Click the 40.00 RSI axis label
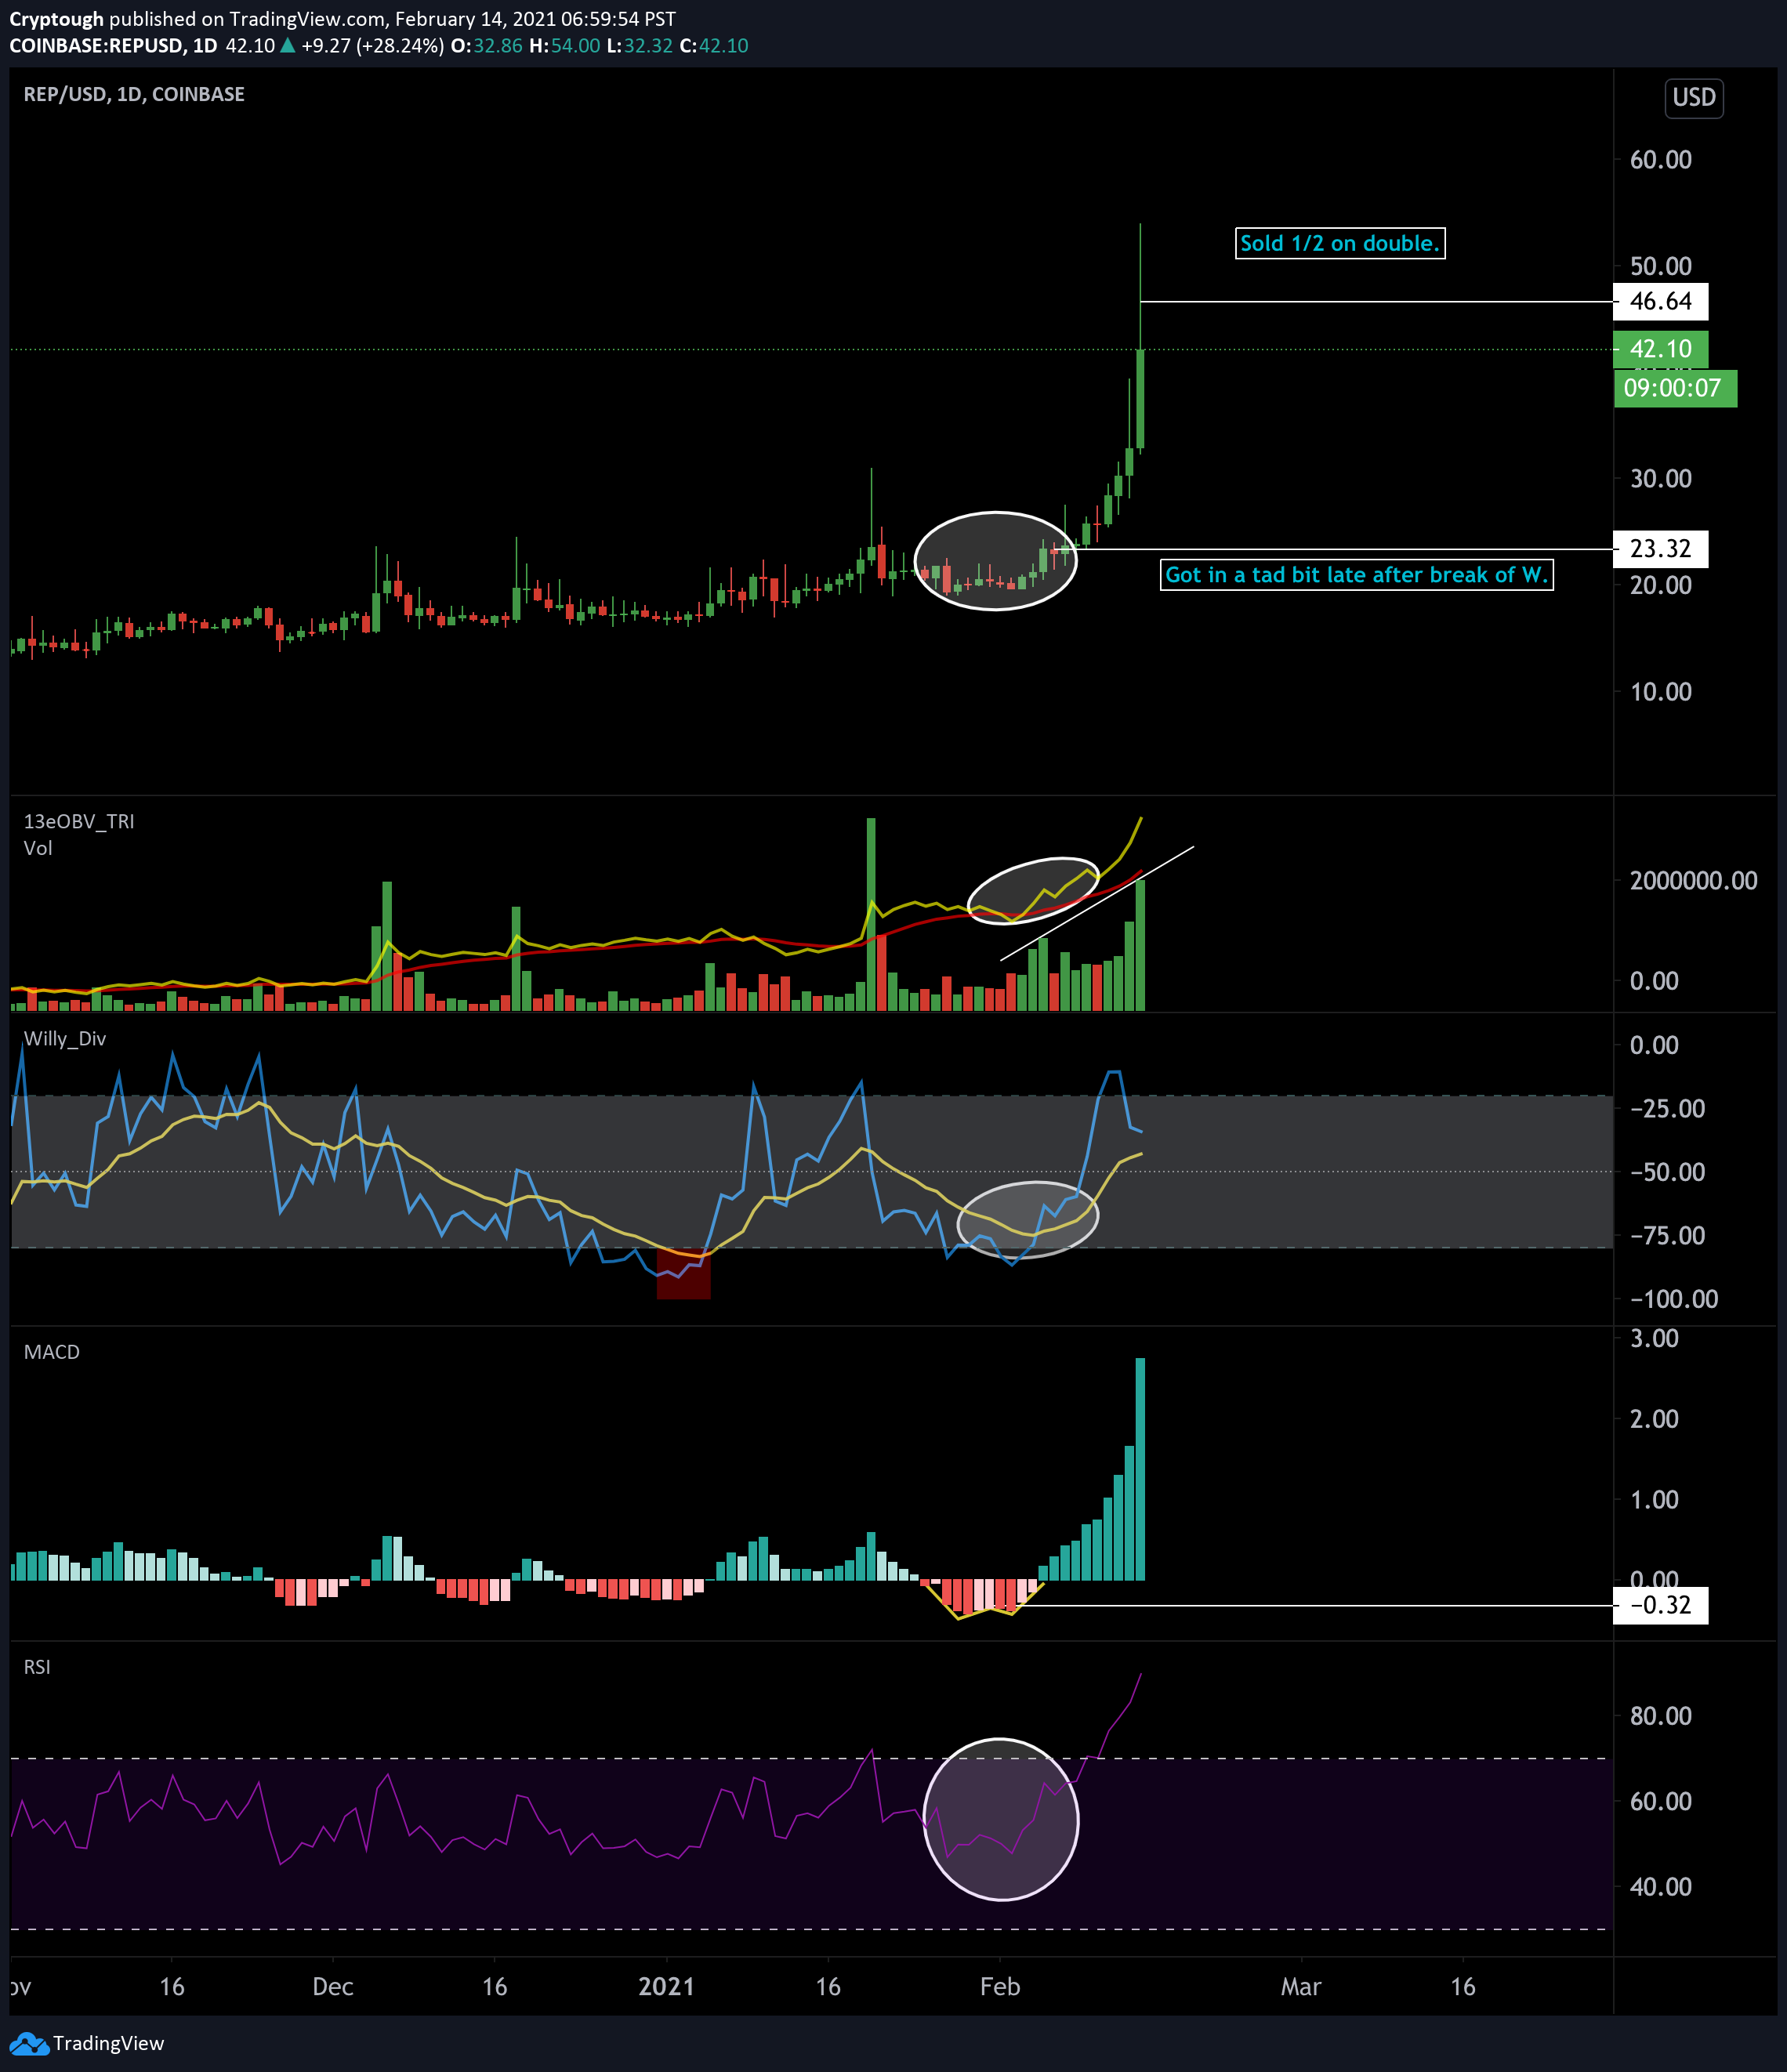This screenshot has width=1787, height=2072. pyautogui.click(x=1661, y=1886)
